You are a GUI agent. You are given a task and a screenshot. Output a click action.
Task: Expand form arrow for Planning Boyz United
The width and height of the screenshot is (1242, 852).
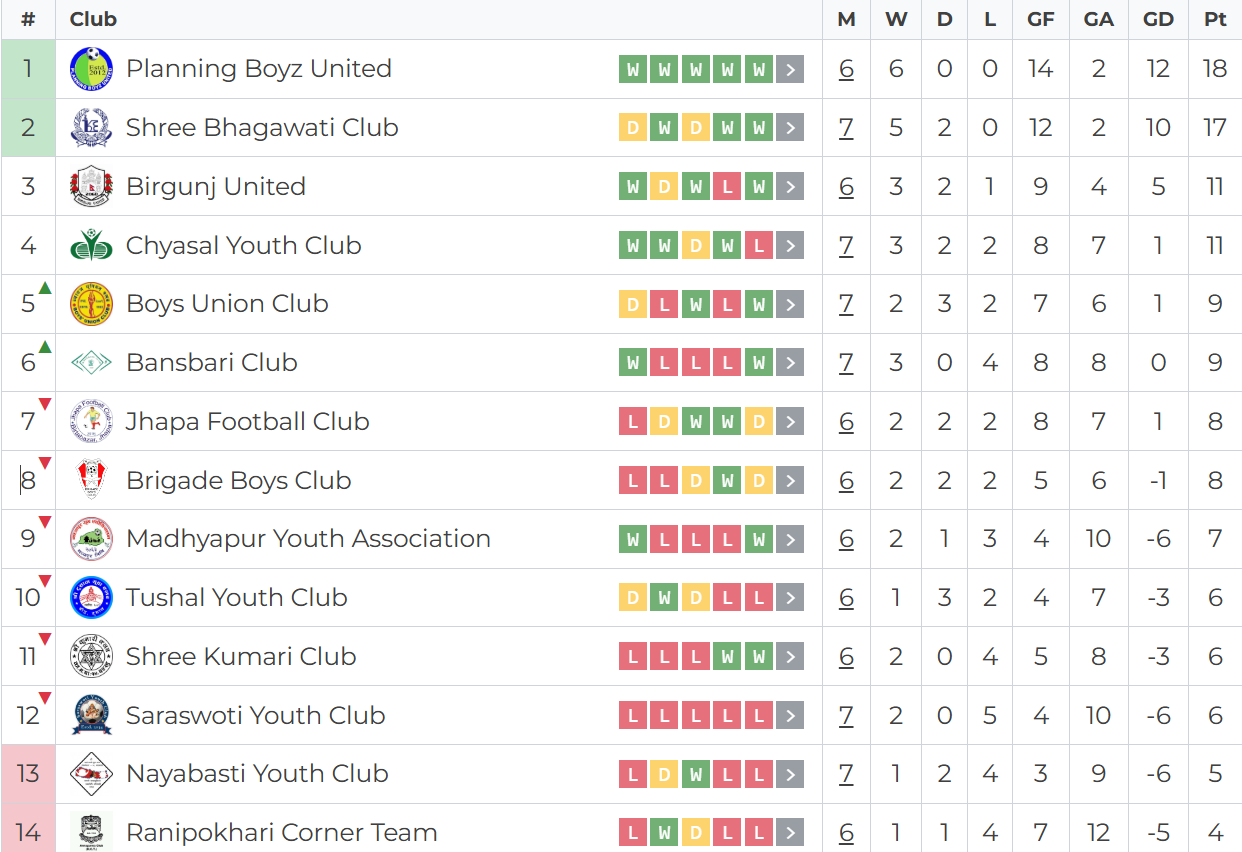[790, 69]
